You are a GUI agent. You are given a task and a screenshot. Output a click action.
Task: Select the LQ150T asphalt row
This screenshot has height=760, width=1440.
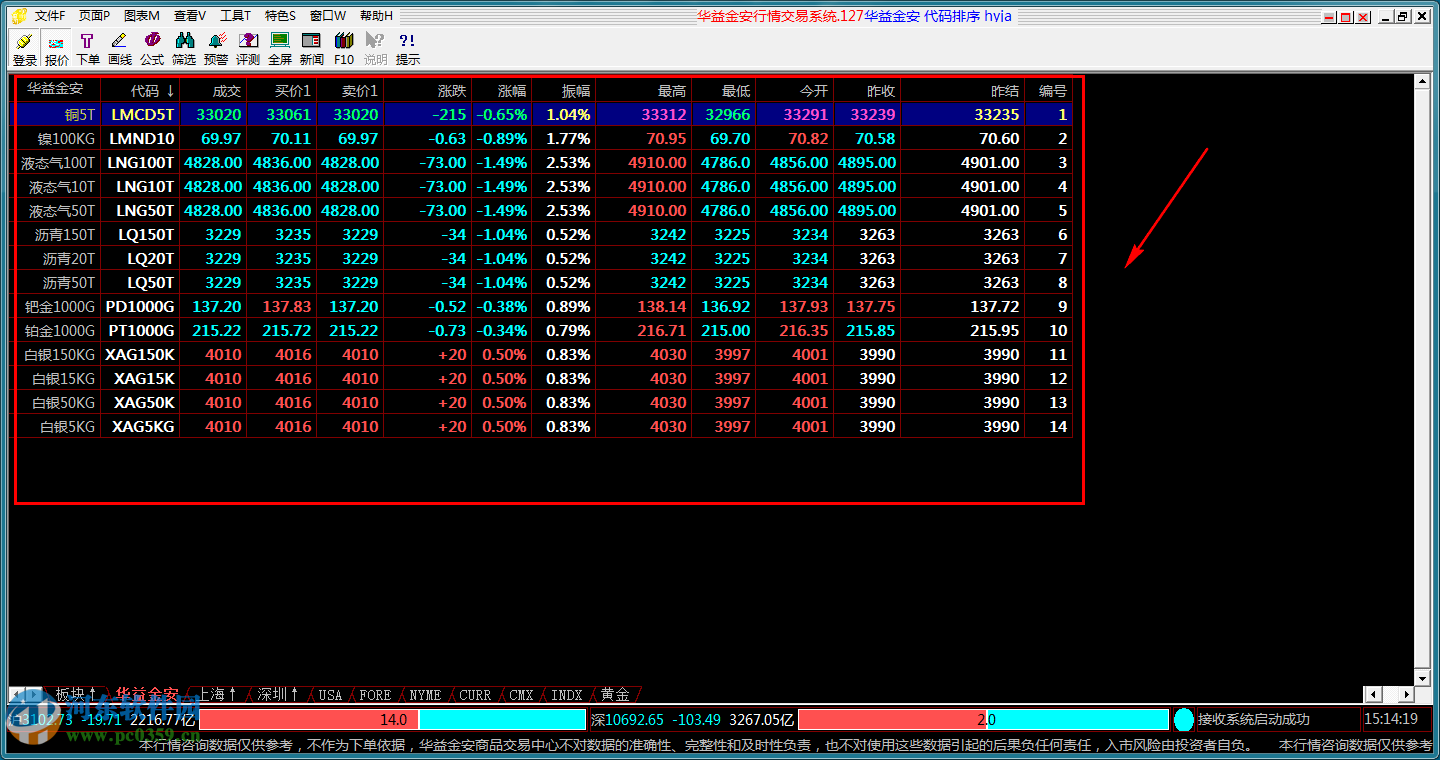tap(543, 234)
